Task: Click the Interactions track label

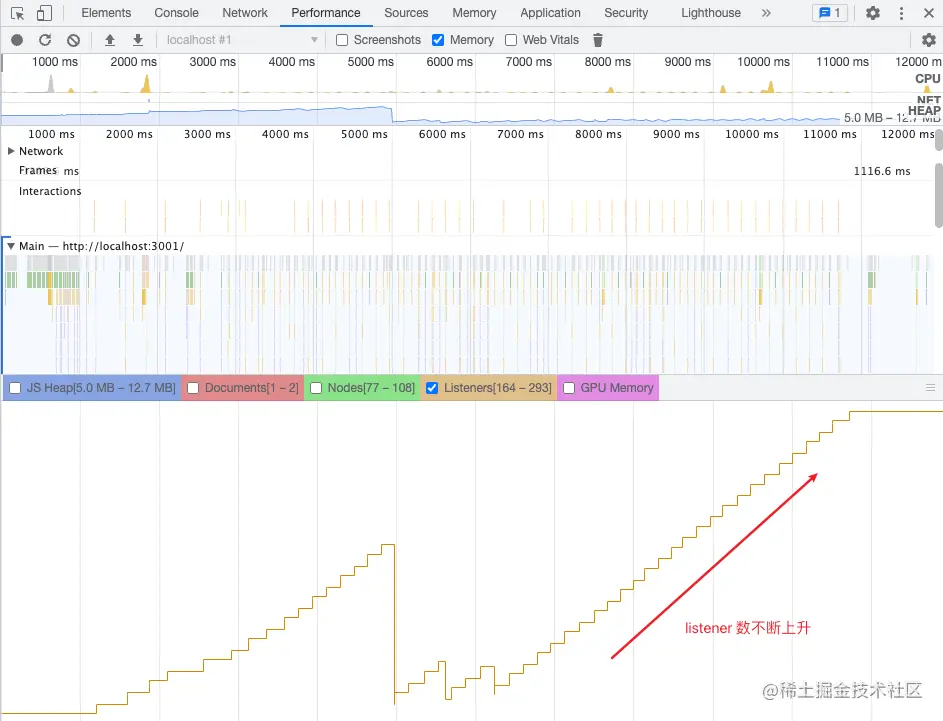Action: coord(50,191)
